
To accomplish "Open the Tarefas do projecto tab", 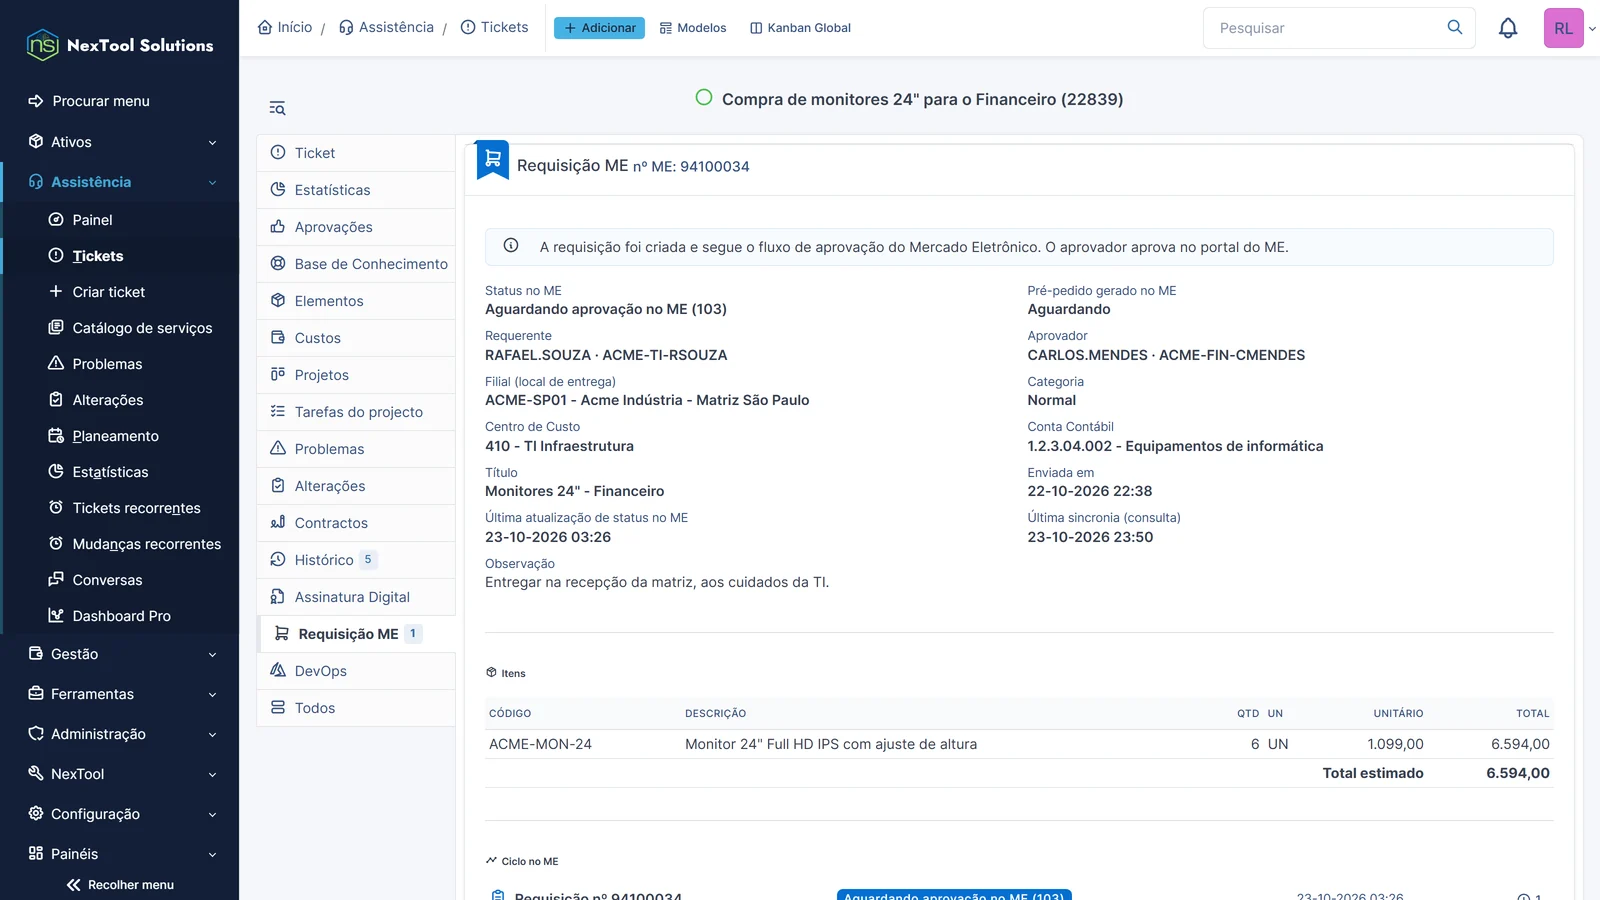I will coord(356,412).
